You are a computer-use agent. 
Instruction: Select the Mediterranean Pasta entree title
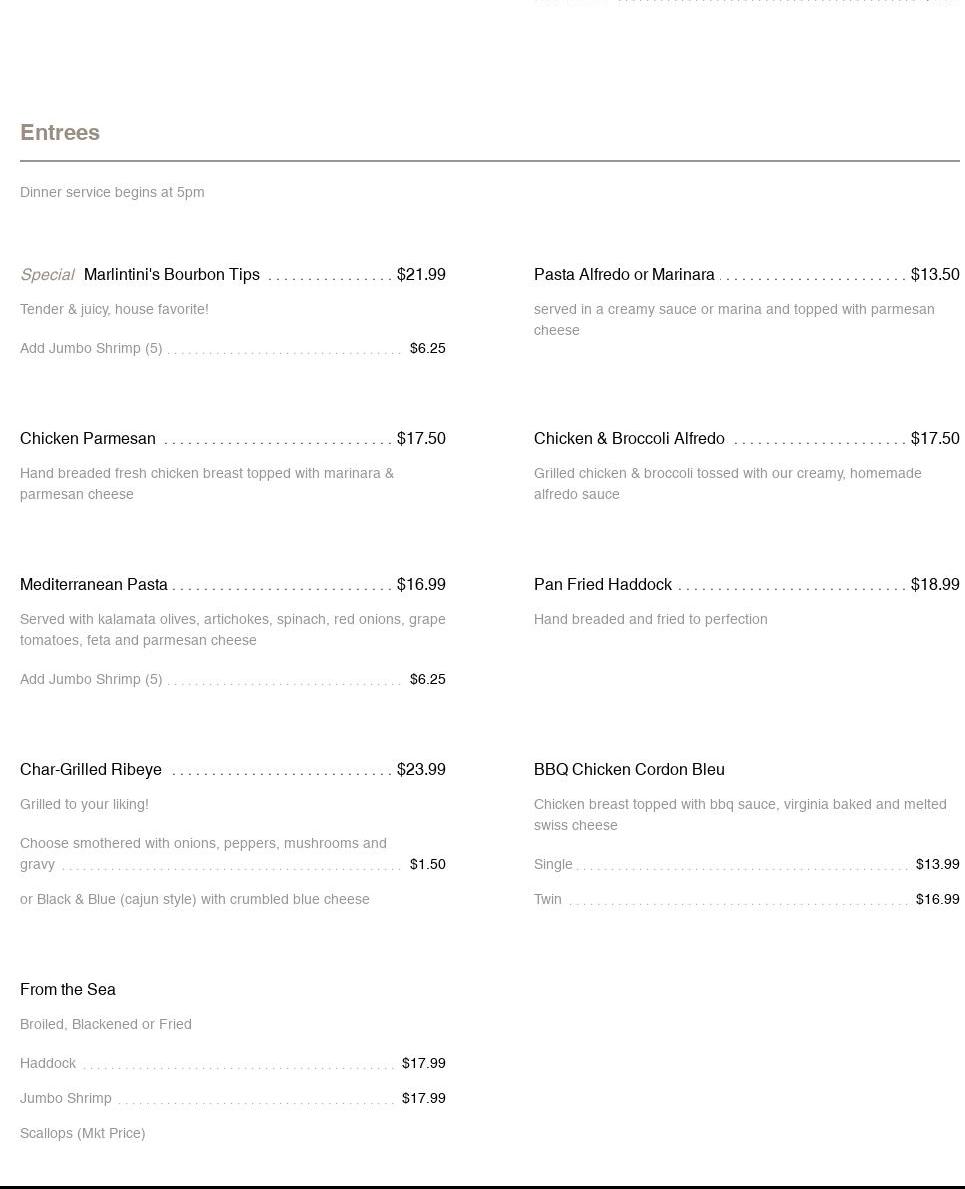pyautogui.click(x=94, y=585)
